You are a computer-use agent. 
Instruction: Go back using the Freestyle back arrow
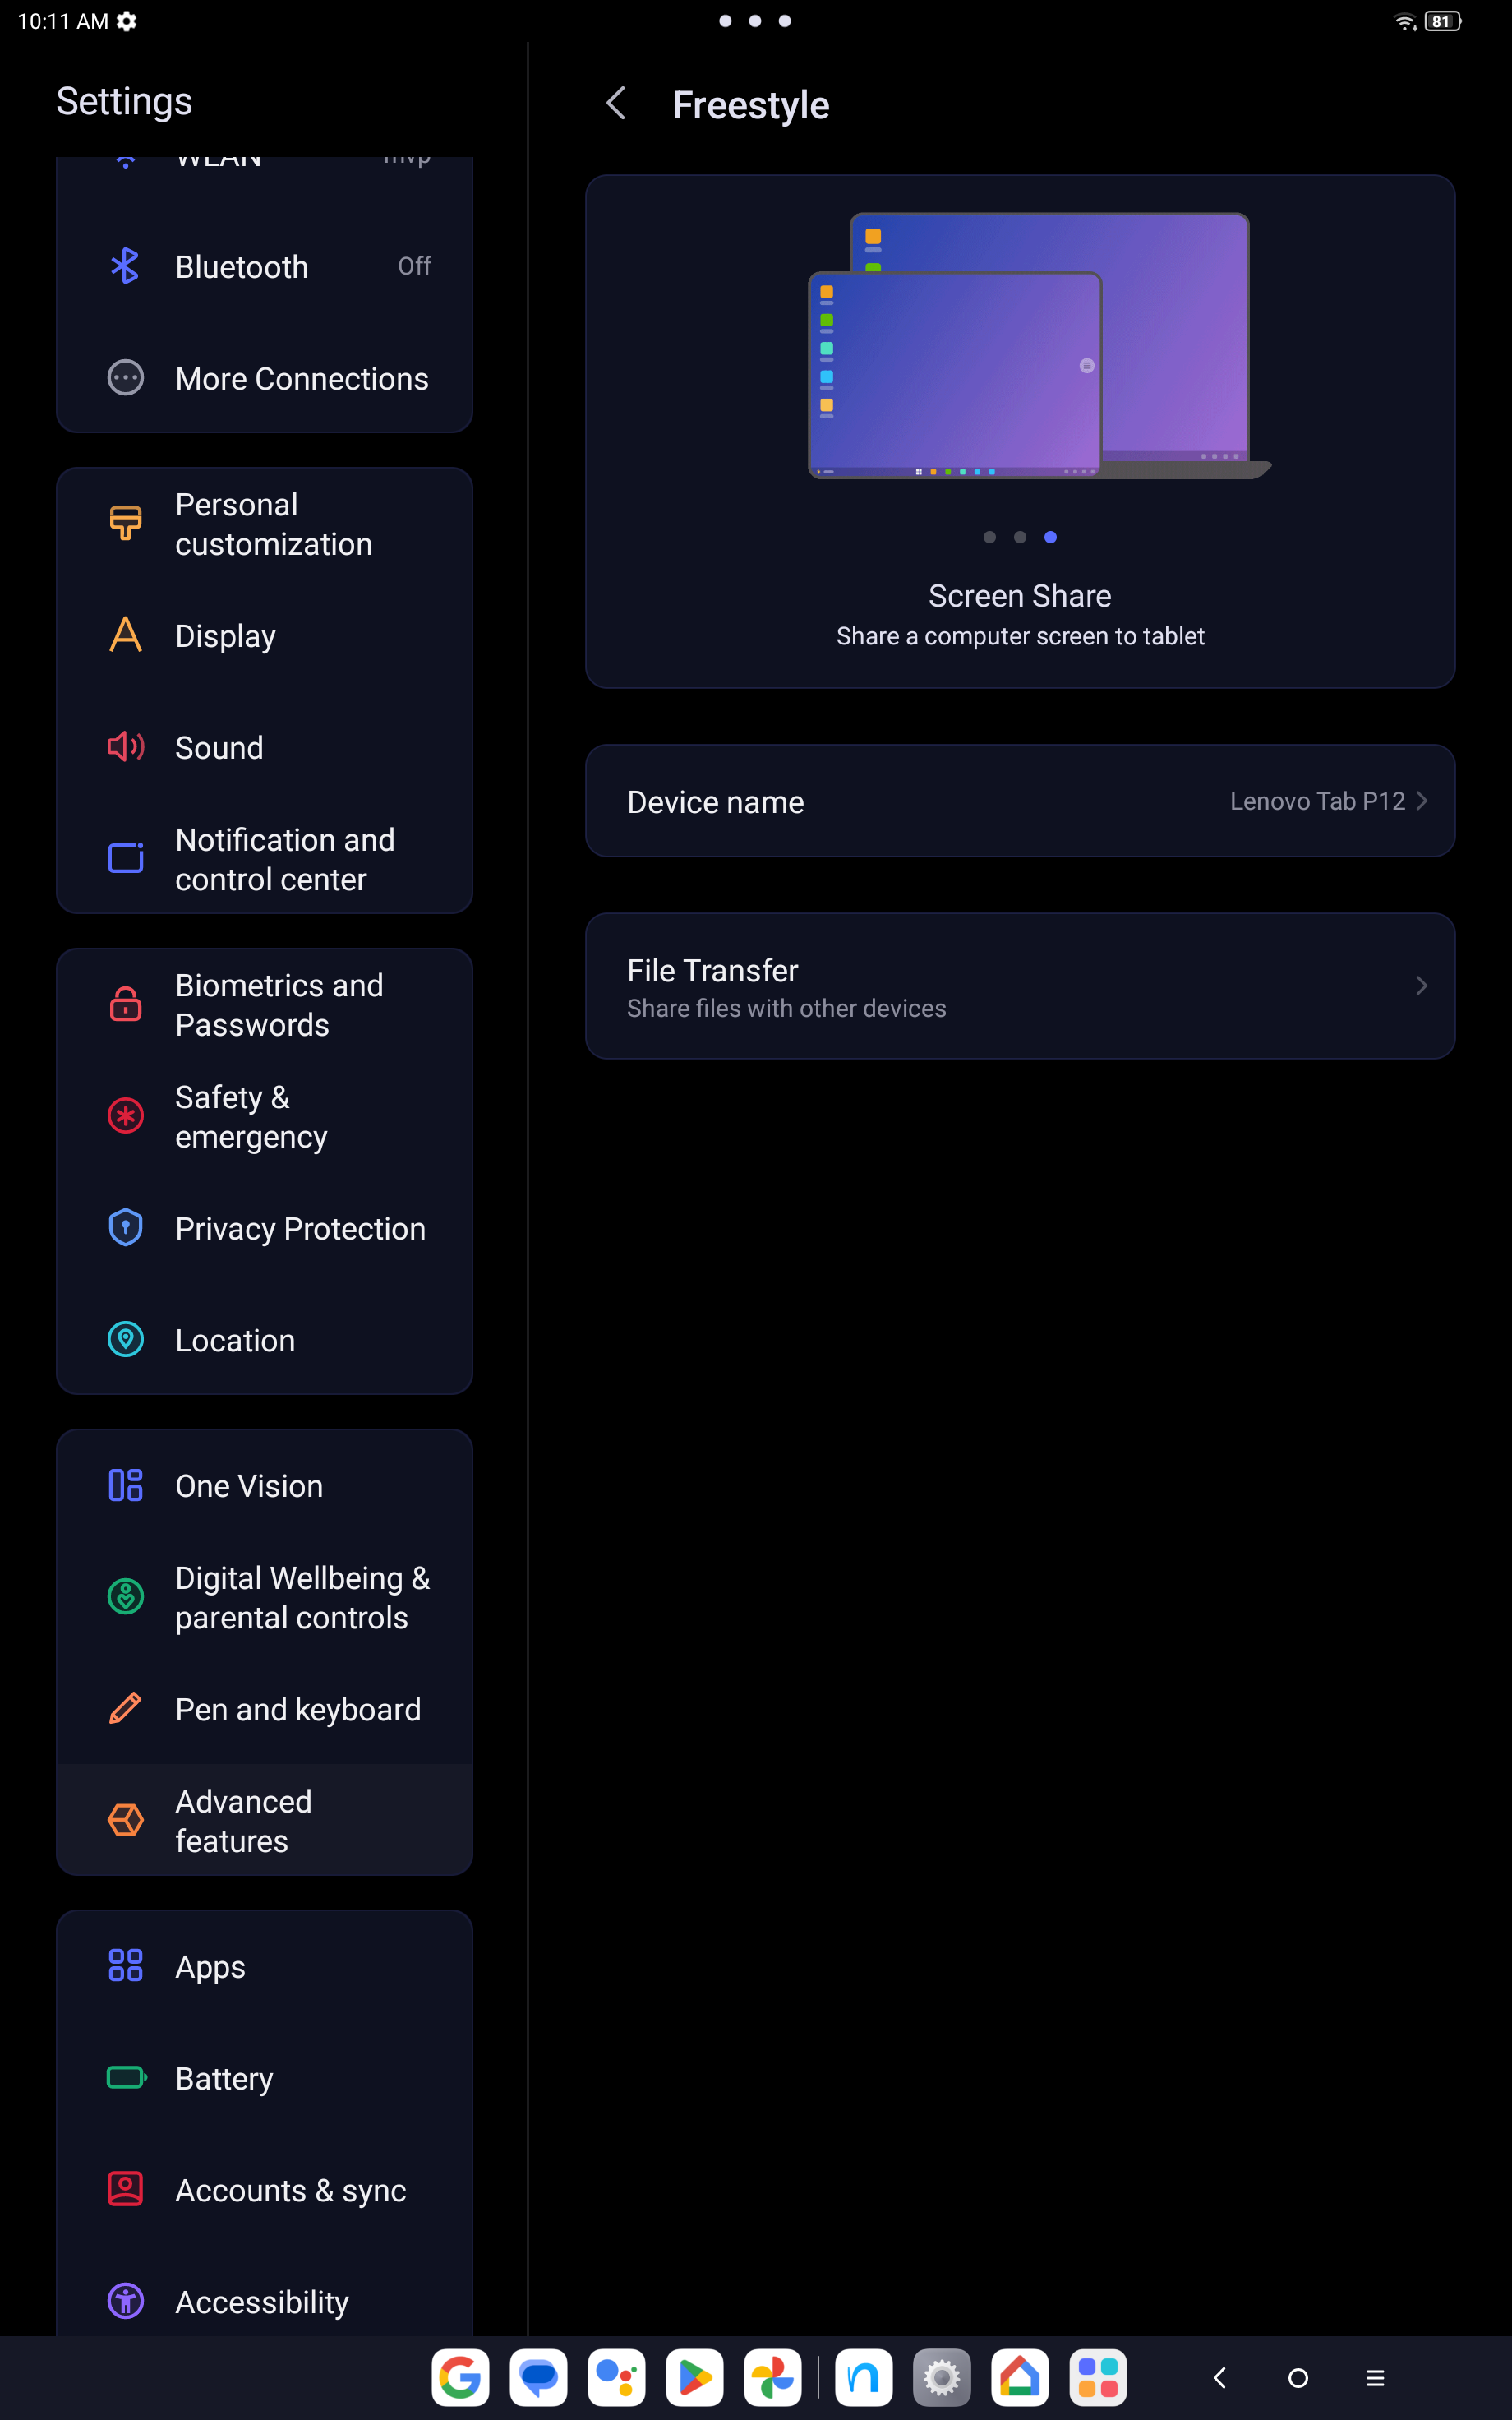[x=616, y=103]
